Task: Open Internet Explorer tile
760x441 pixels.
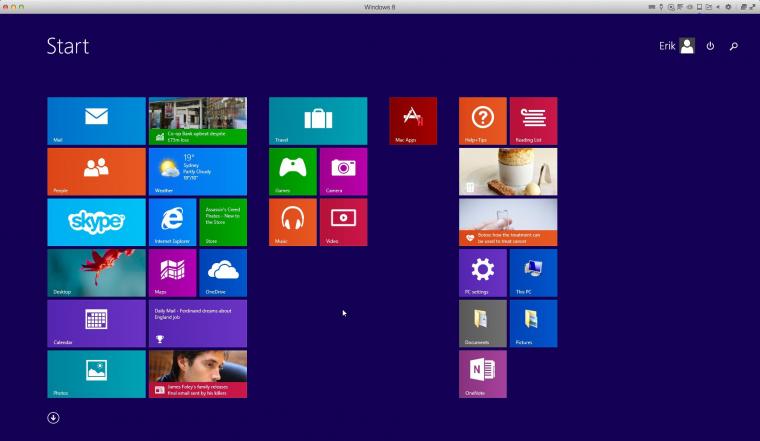Action: tap(173, 222)
